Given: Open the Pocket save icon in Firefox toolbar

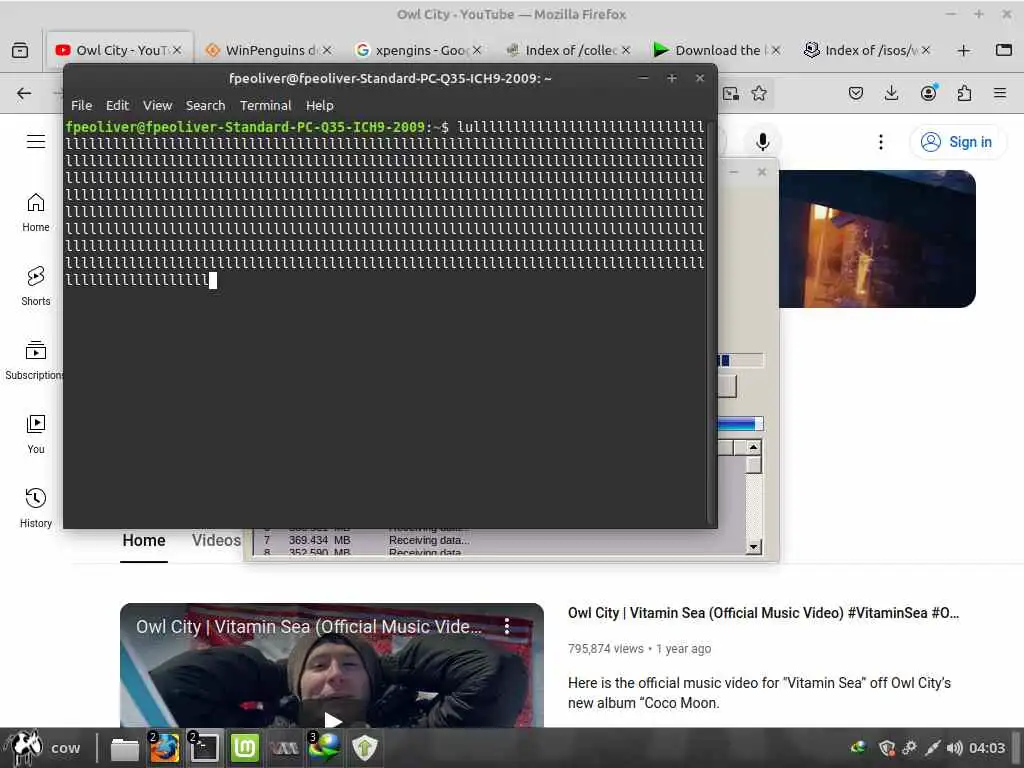Looking at the screenshot, I should (x=856, y=93).
